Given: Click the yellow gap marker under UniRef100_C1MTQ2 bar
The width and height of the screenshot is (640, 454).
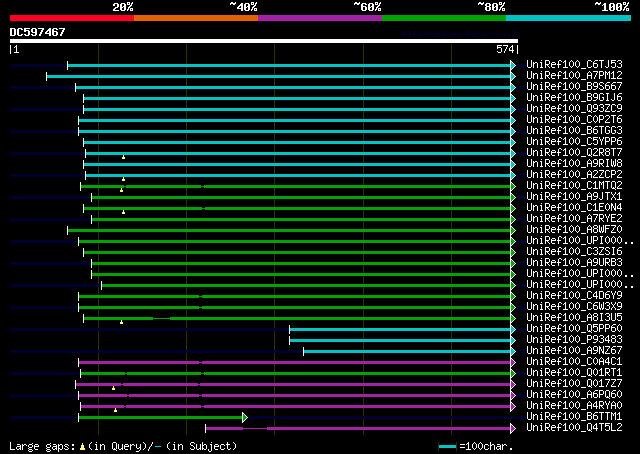Looking at the screenshot, I should coord(121,190).
